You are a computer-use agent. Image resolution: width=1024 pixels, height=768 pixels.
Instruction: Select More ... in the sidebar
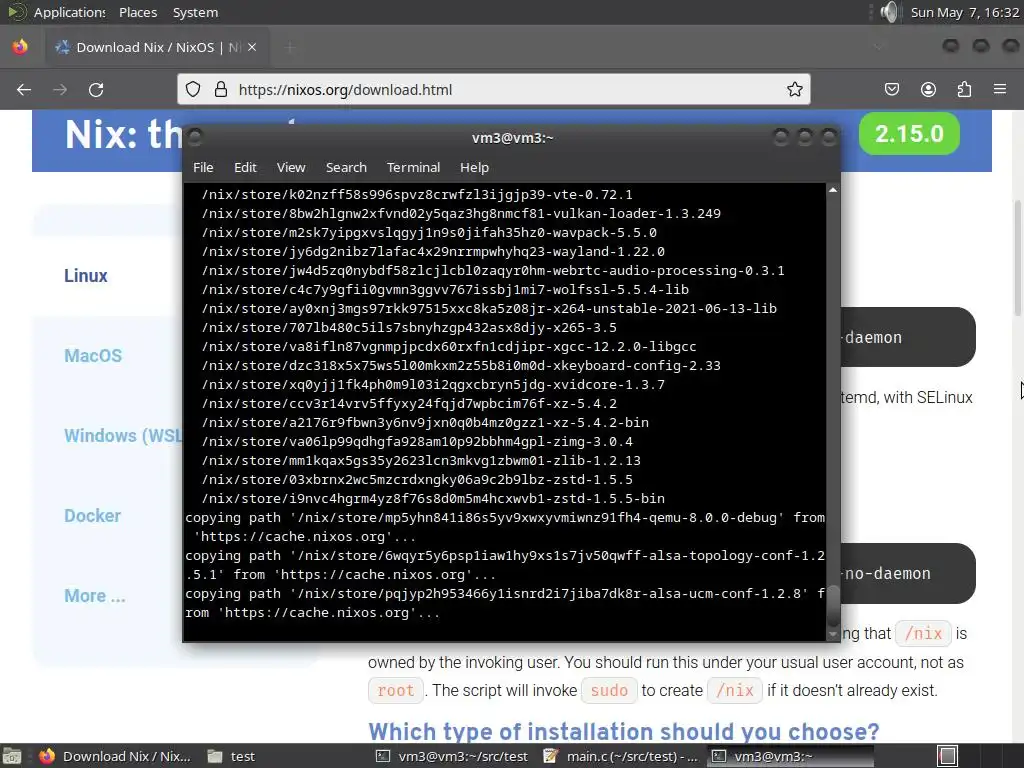pos(95,596)
